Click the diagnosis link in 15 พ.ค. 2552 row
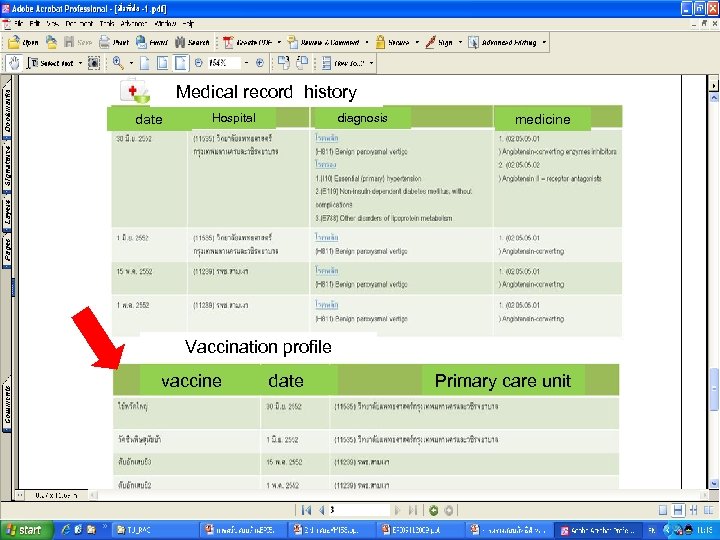The image size is (720, 540). 326,270
